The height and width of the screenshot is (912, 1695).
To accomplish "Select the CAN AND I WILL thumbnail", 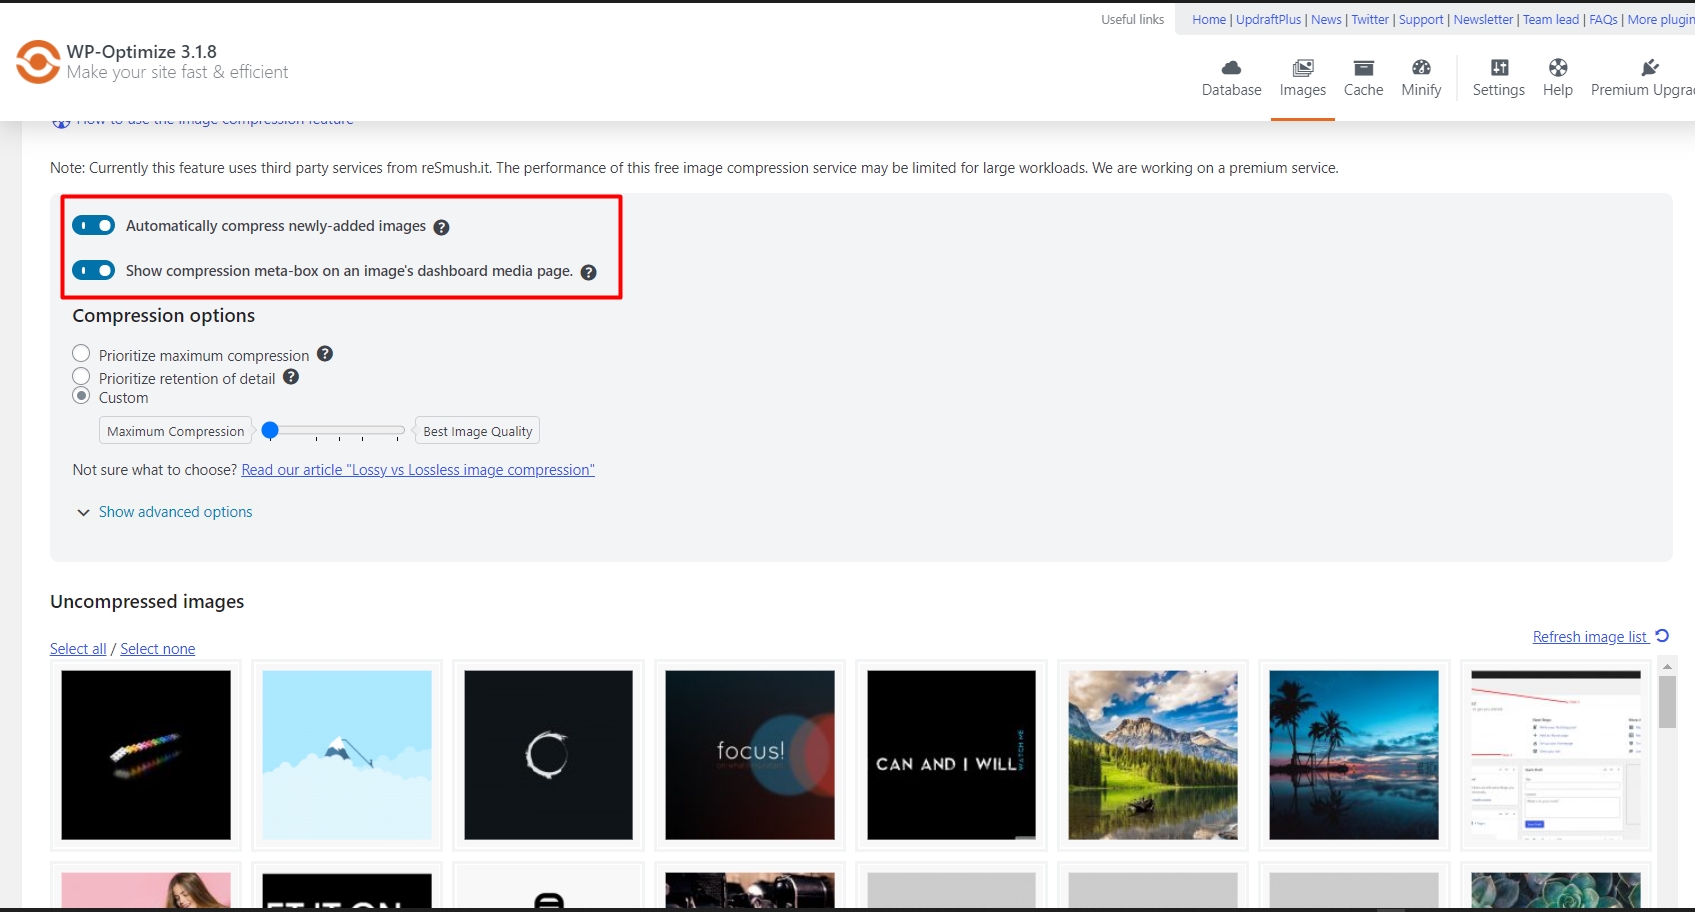I will (x=951, y=755).
